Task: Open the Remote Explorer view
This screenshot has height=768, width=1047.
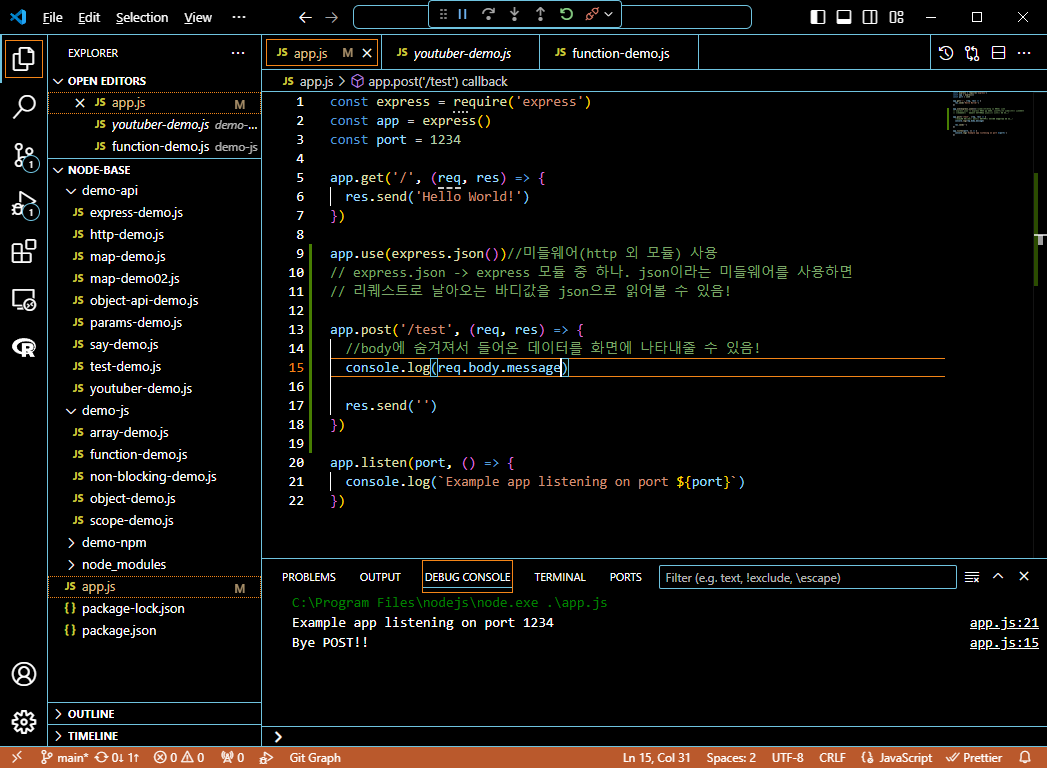Action: 24,300
